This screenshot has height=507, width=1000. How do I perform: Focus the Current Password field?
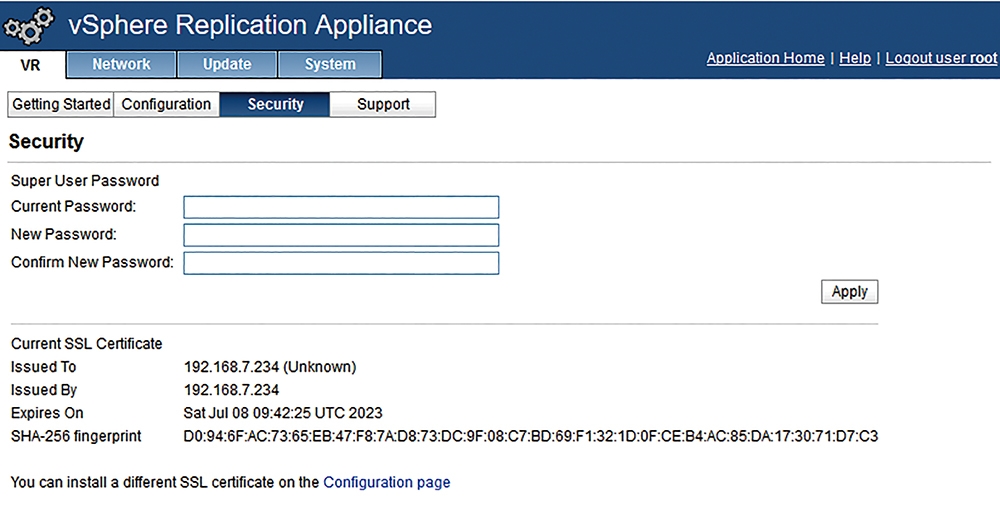click(341, 207)
